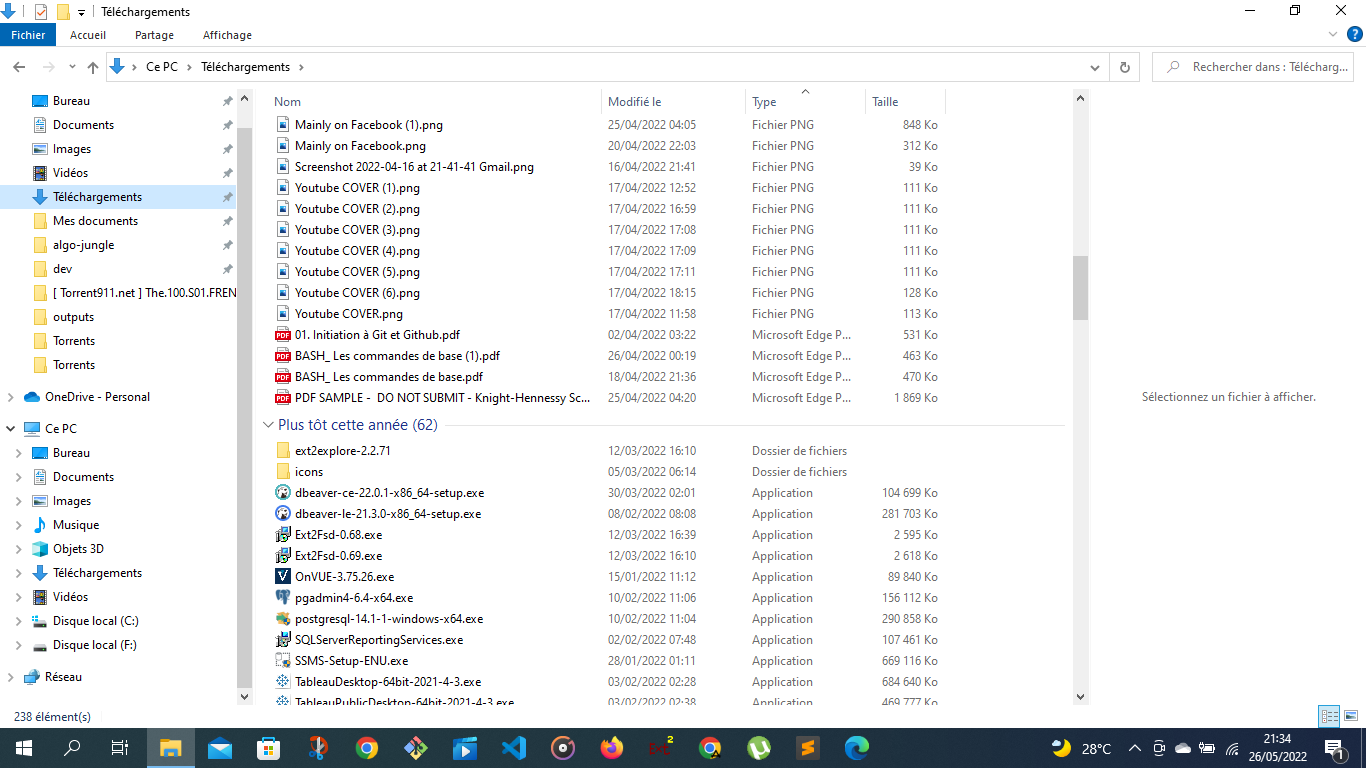Select the Youtube COVER (6).png file
This screenshot has height=768, width=1366.
pyautogui.click(x=357, y=293)
